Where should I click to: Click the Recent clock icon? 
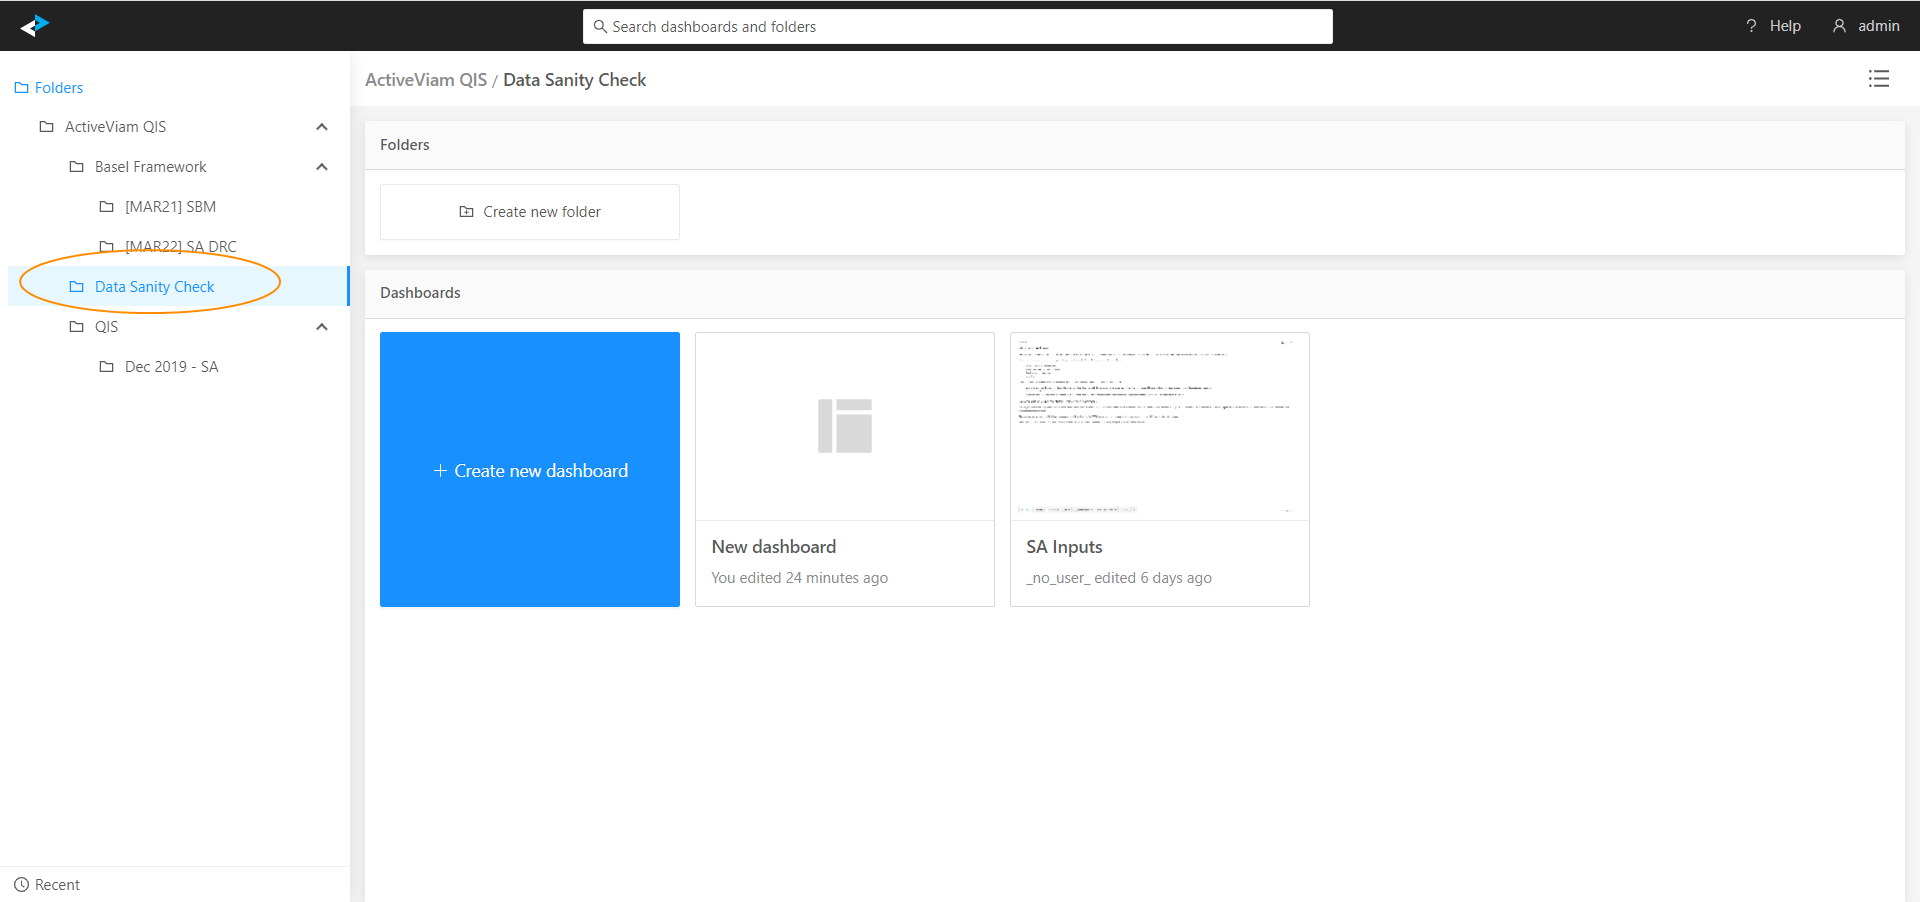pos(21,885)
